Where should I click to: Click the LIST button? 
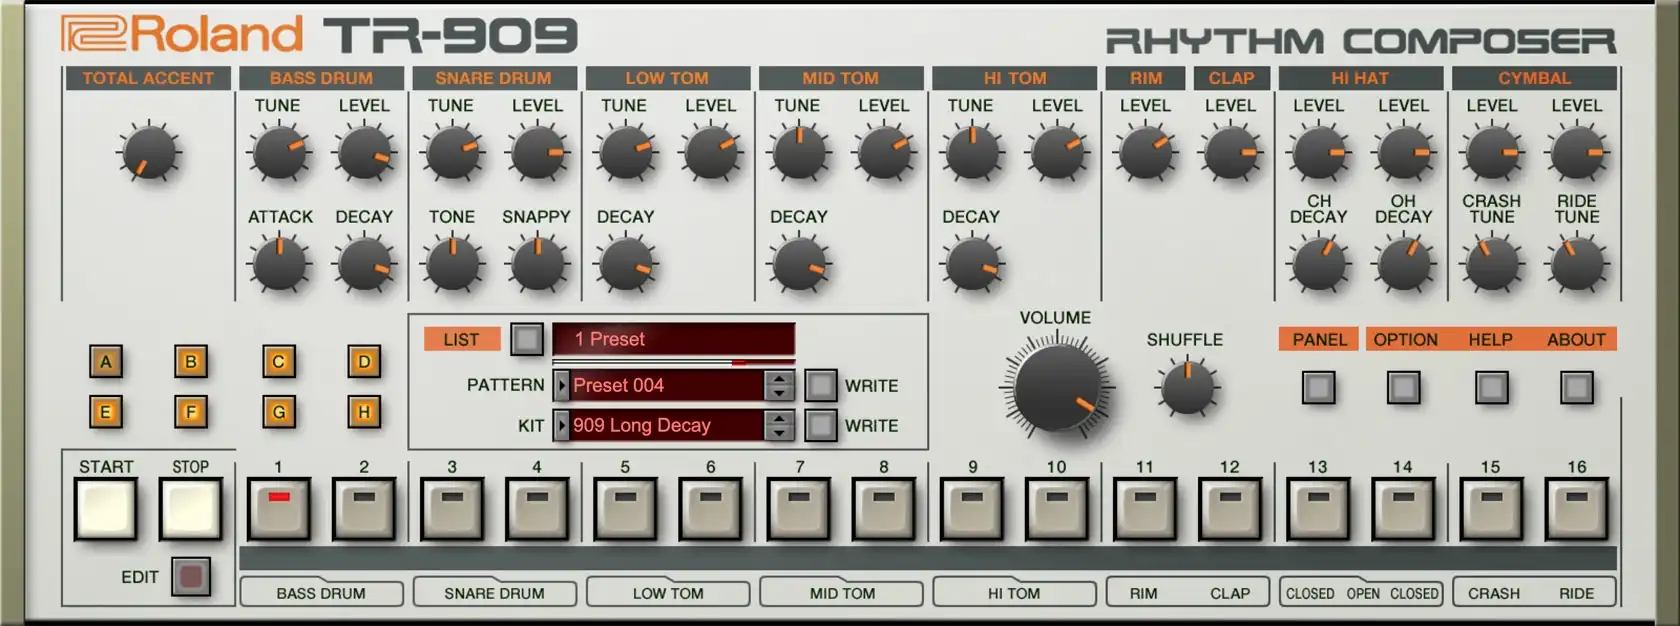tap(461, 339)
